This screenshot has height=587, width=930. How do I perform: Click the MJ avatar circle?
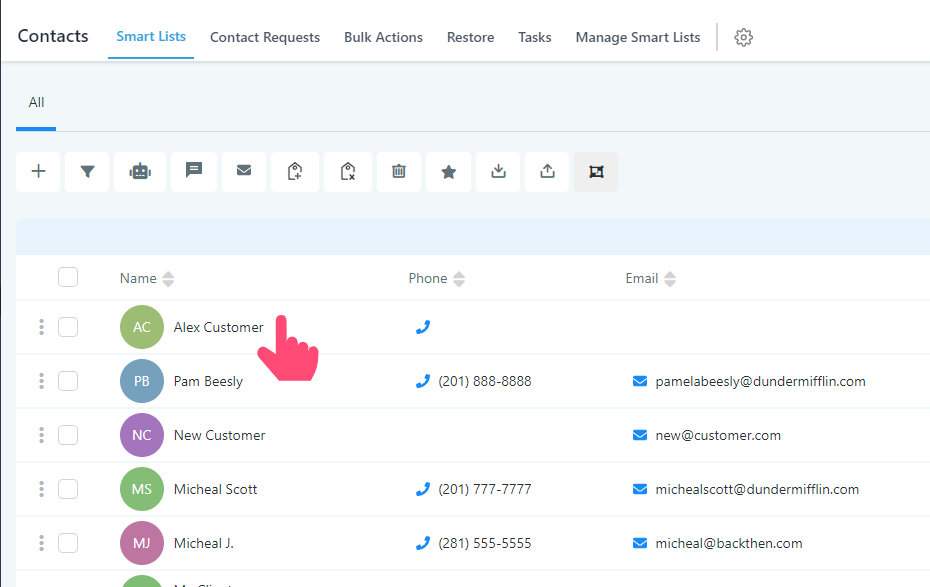(x=142, y=543)
